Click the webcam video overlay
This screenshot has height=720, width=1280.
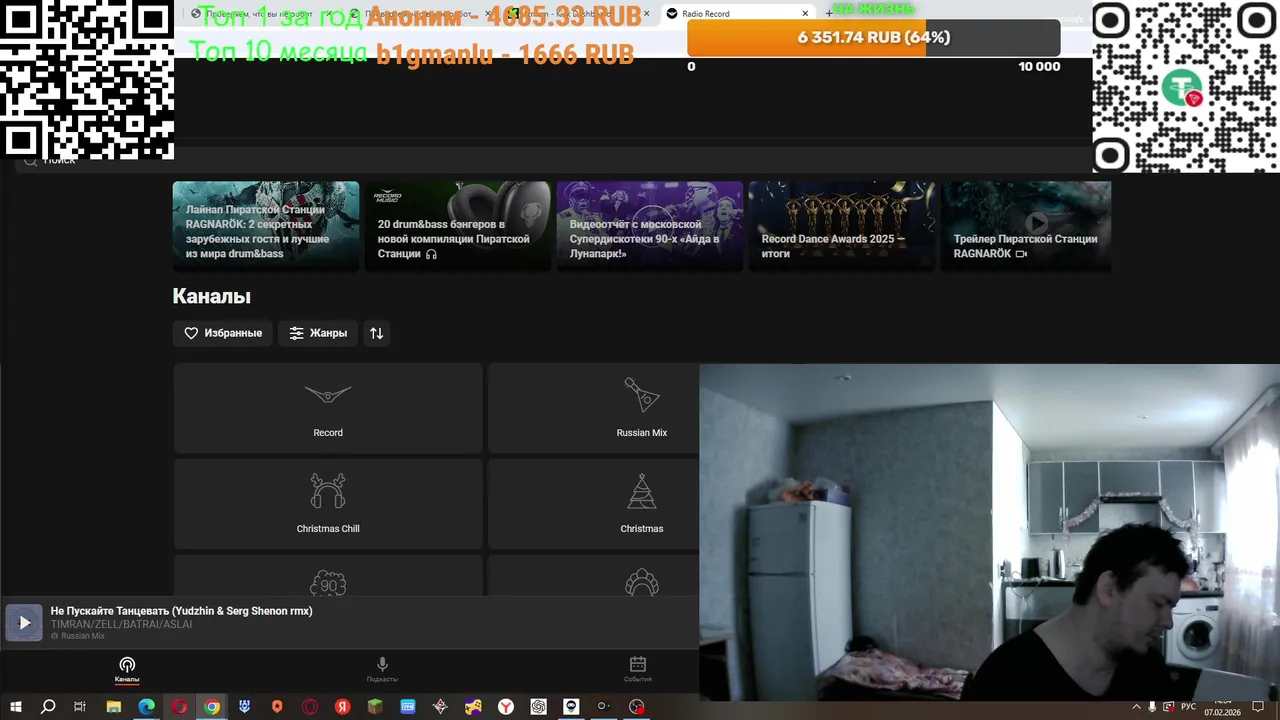click(x=989, y=532)
